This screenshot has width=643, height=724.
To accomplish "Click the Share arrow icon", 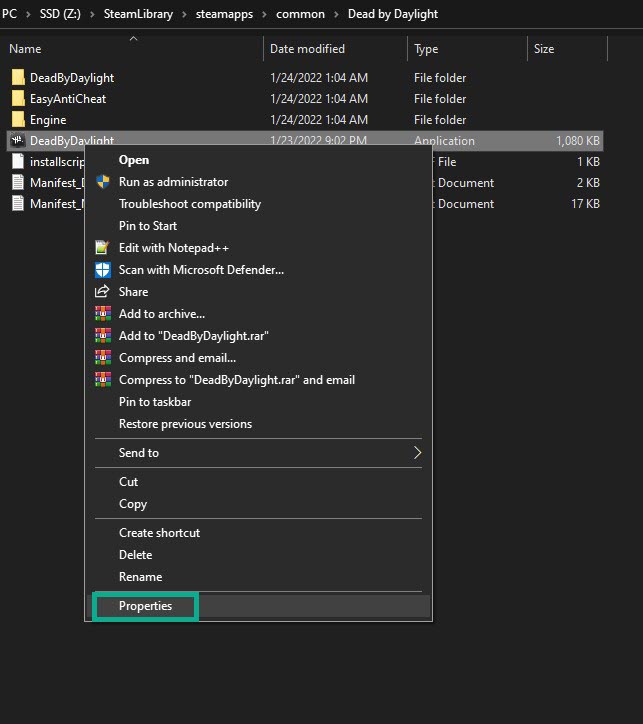I will pyautogui.click(x=102, y=291).
